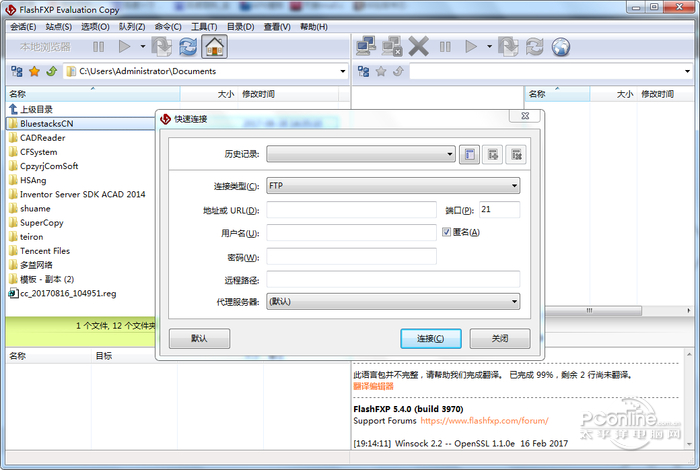
Task: Click the 关闭 close button
Action: click(500, 338)
